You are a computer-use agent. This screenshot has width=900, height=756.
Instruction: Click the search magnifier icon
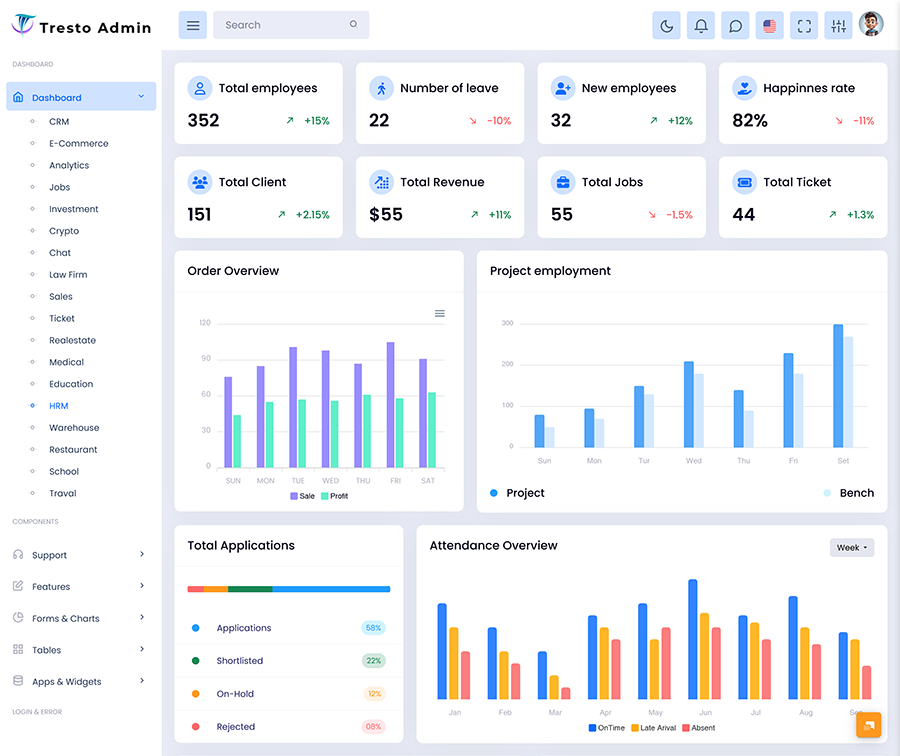[x=354, y=24]
